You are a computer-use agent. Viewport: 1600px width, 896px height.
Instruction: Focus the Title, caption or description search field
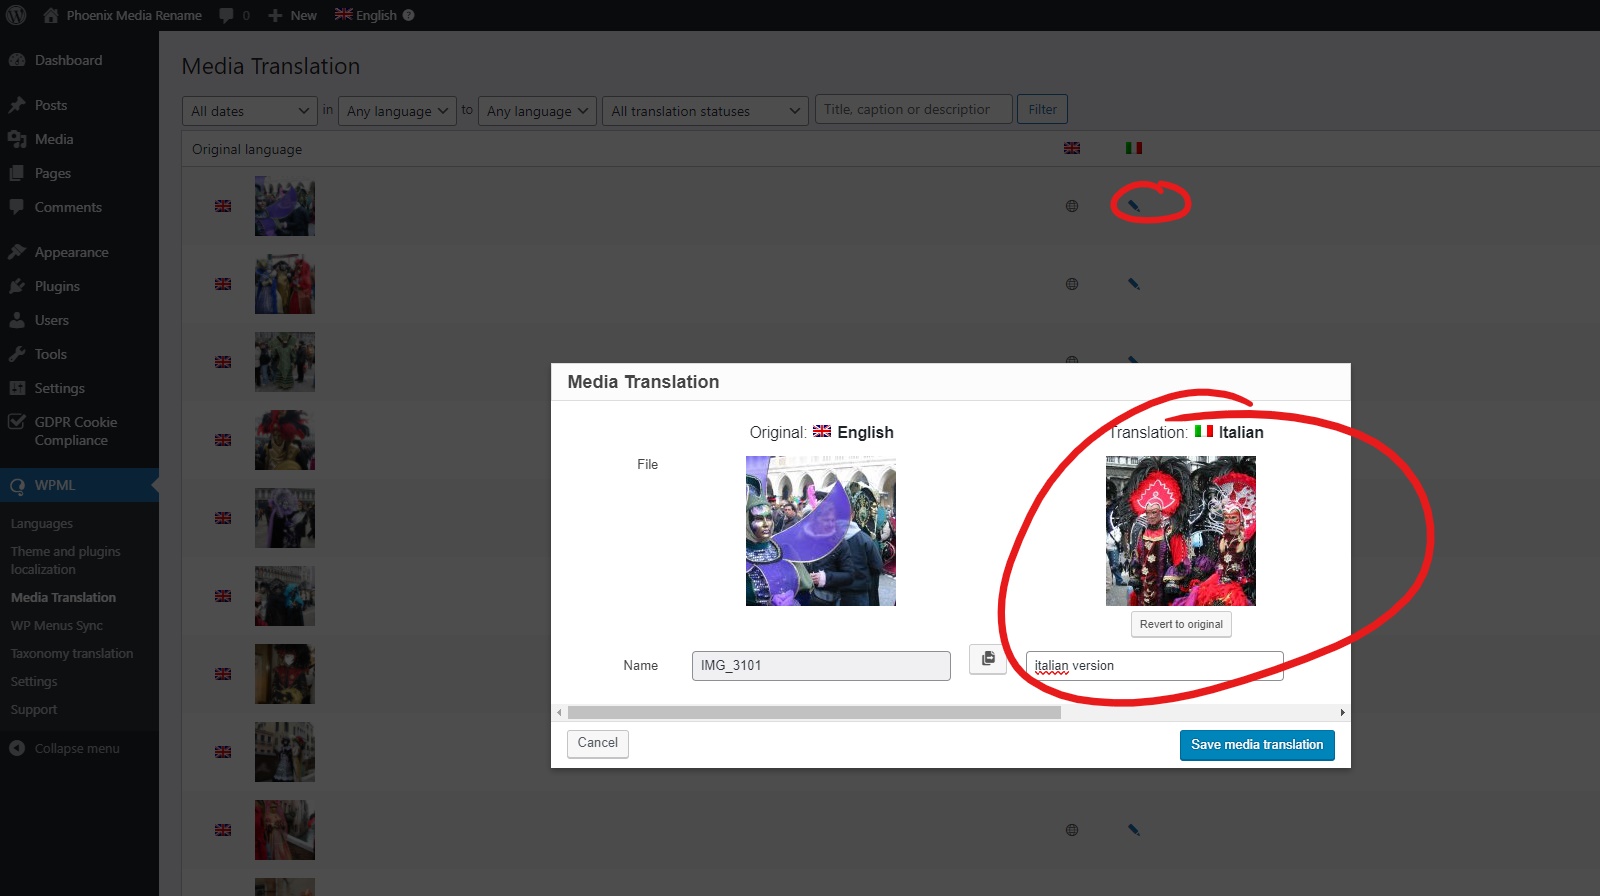coord(914,109)
